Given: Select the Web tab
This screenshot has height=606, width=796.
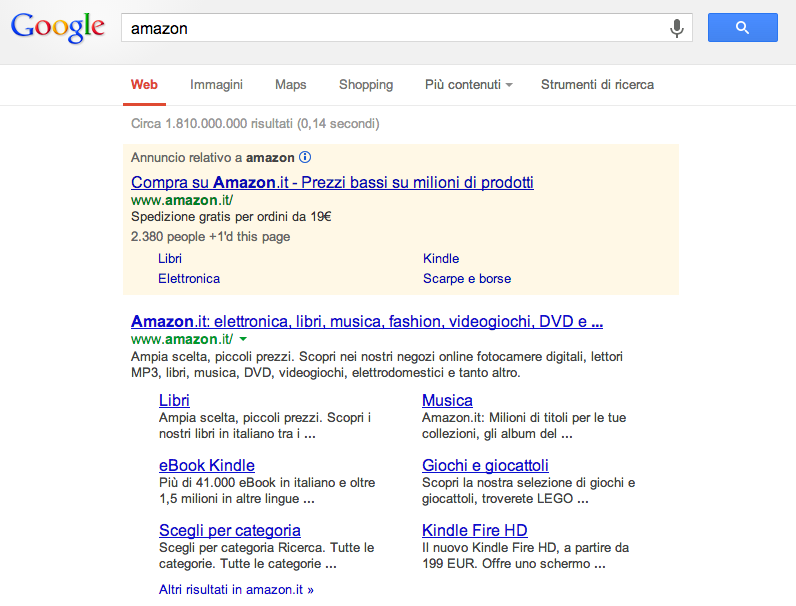Looking at the screenshot, I should [144, 84].
